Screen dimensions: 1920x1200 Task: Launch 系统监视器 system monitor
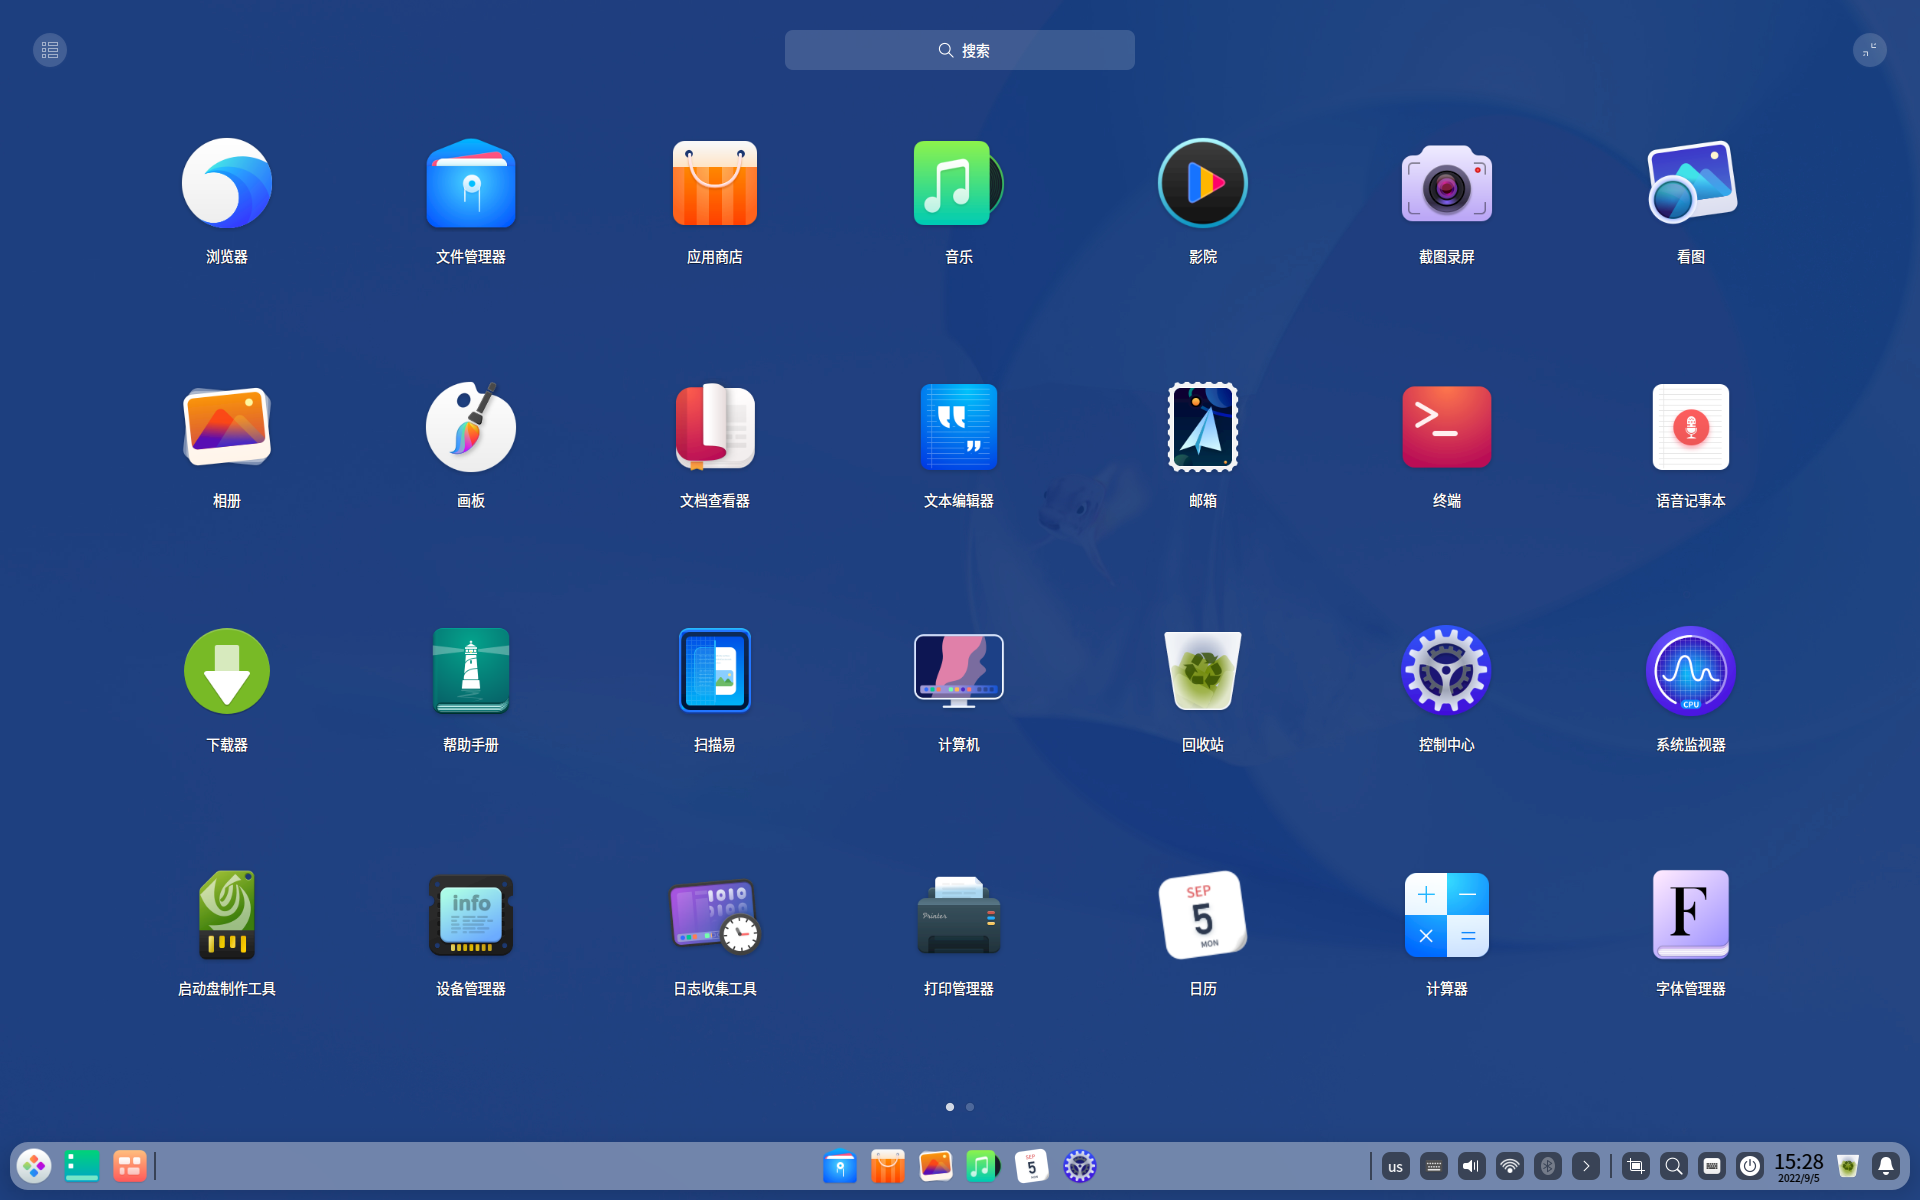(1690, 672)
